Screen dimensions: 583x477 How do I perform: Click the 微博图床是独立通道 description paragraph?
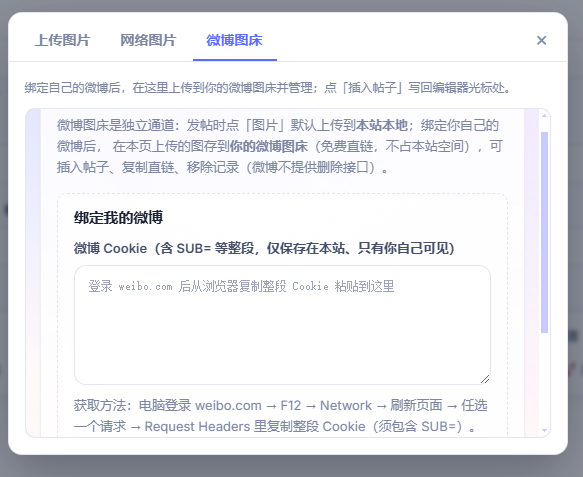(x=280, y=146)
